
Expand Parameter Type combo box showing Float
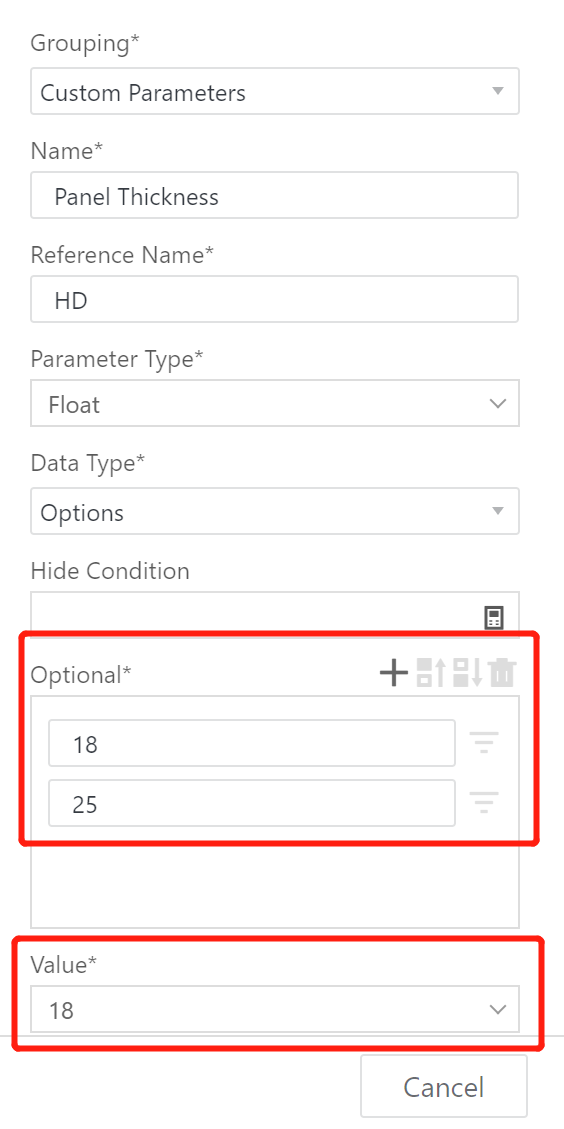tap(274, 403)
